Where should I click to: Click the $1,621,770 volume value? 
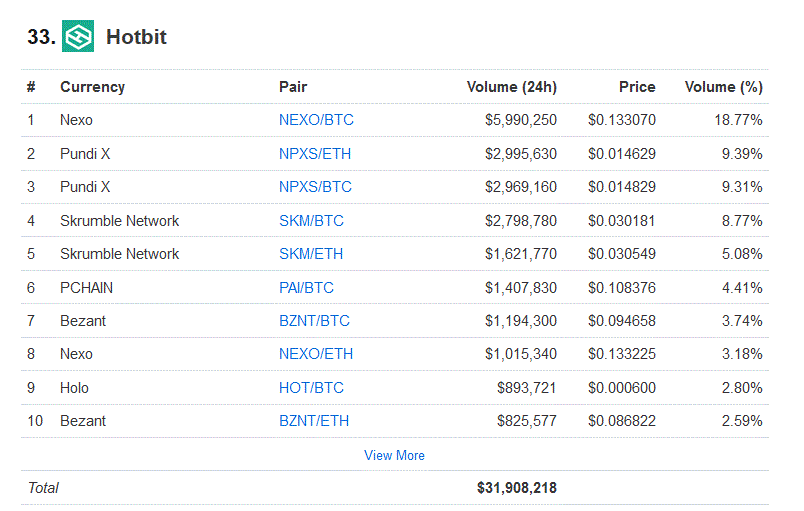pyautogui.click(x=521, y=254)
